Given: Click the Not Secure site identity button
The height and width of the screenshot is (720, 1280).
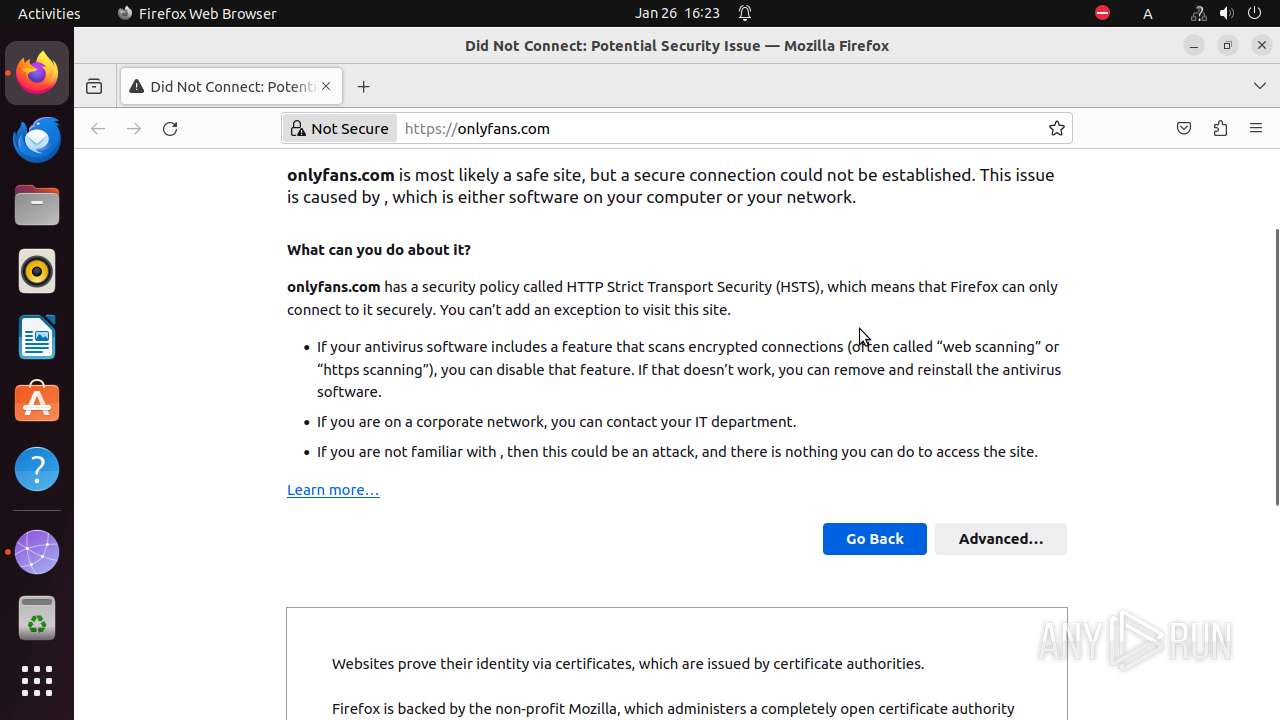Looking at the screenshot, I should coord(340,128).
